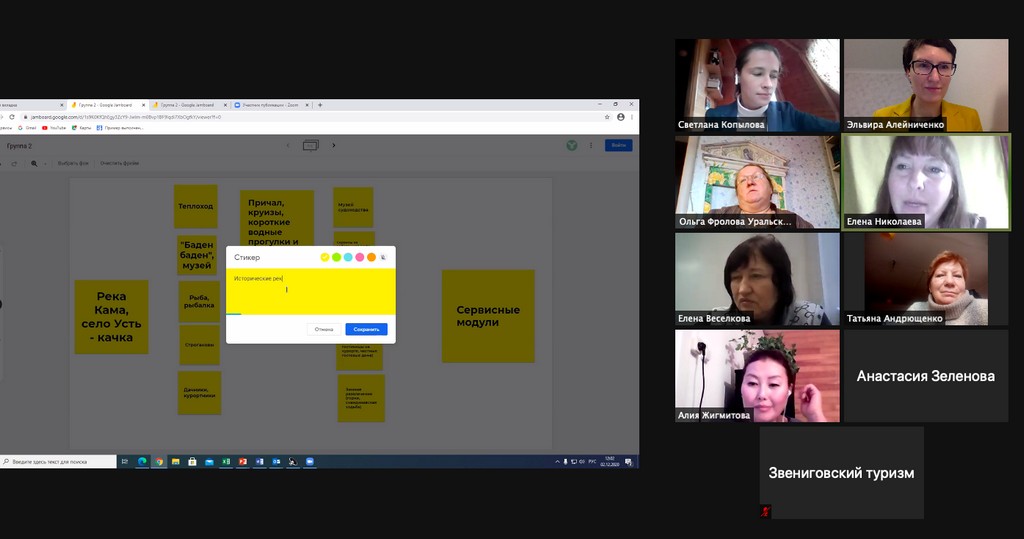The width and height of the screenshot is (1024, 539).
Task: Select the yellow sticker color
Action: (x=325, y=257)
